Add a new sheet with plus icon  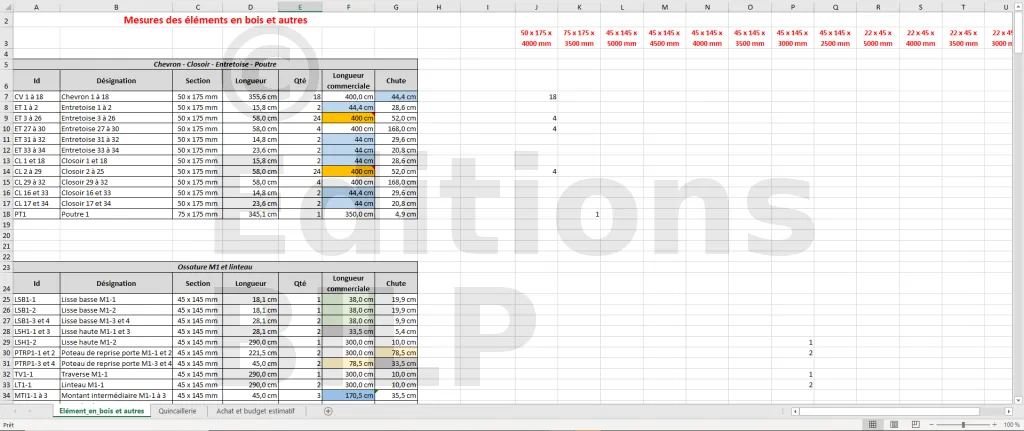pyautogui.click(x=328, y=411)
